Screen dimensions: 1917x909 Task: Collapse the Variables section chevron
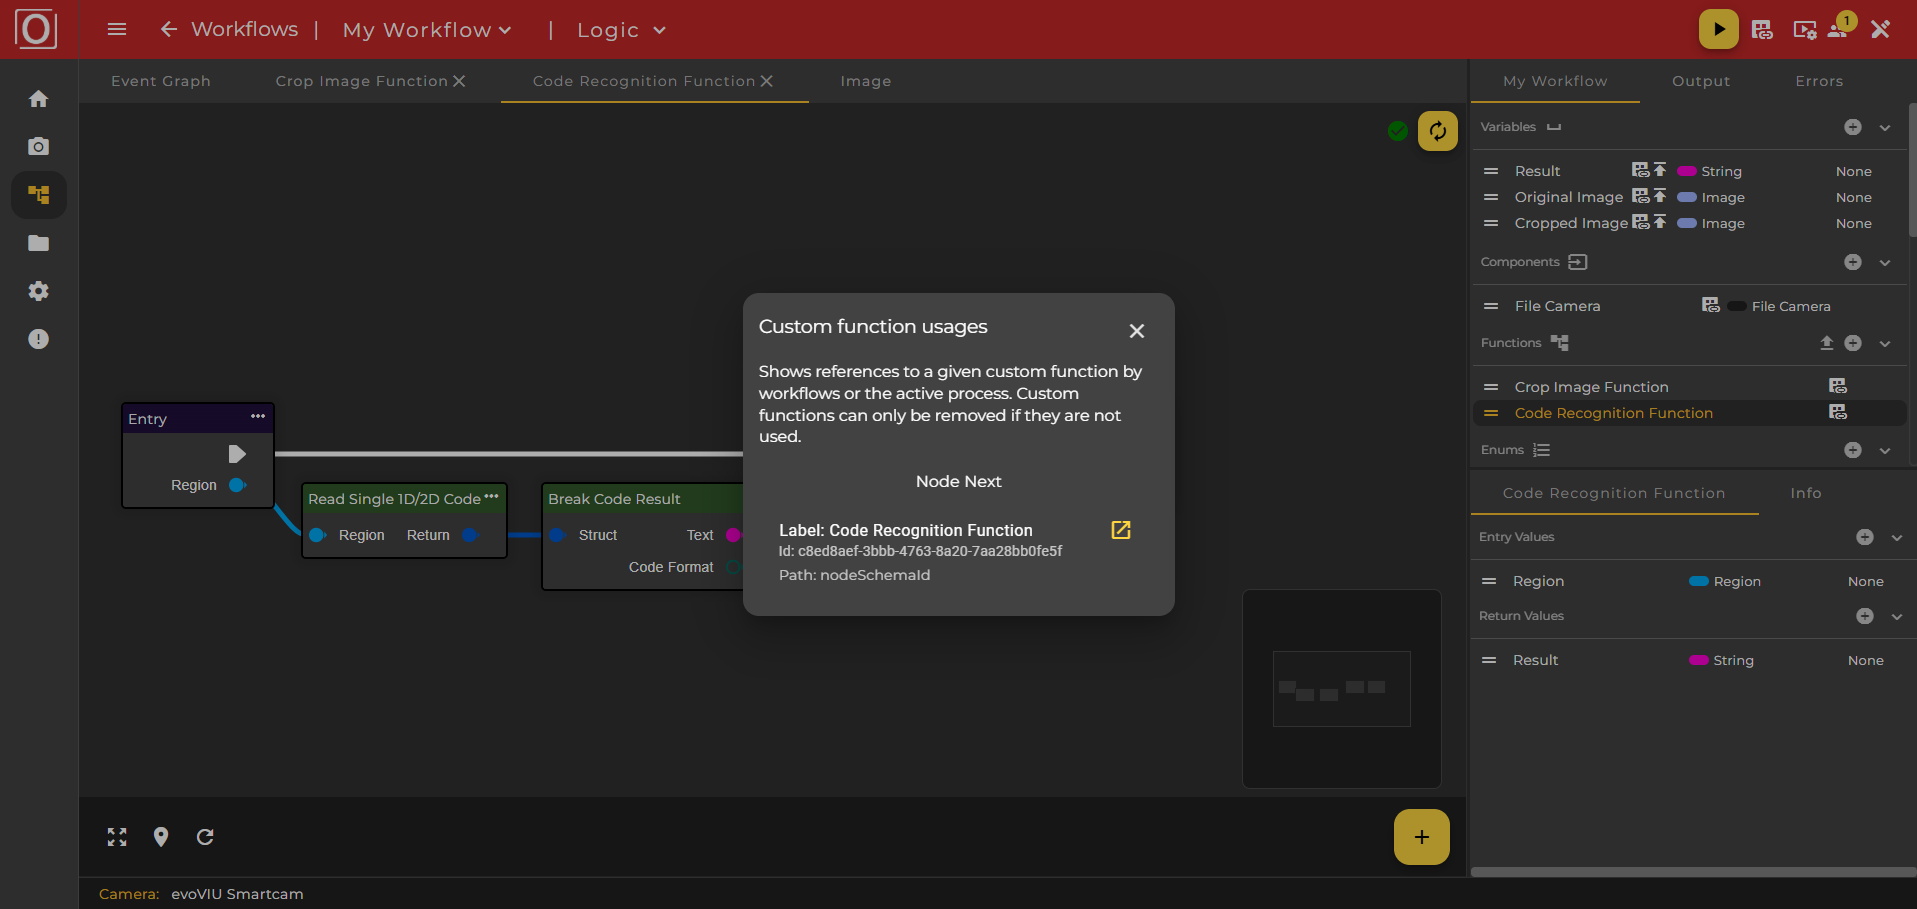pos(1885,127)
